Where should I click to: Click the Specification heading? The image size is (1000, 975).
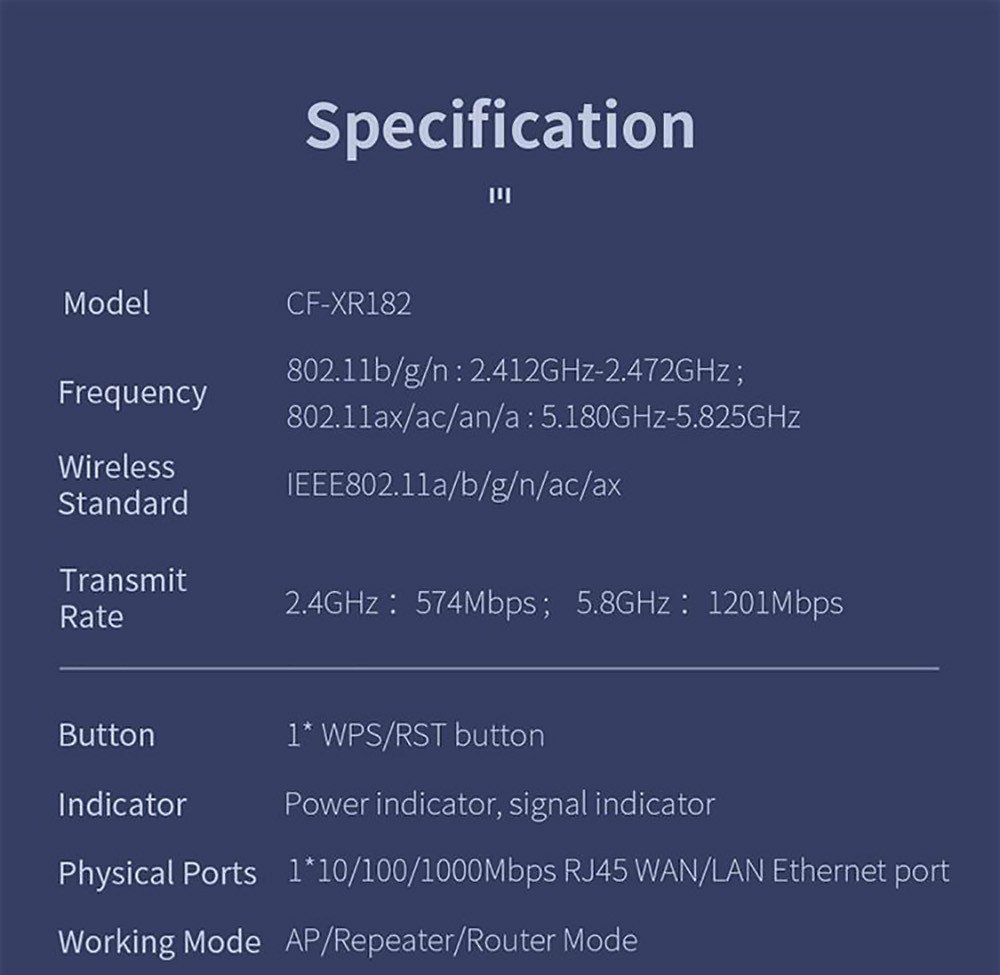point(500,125)
